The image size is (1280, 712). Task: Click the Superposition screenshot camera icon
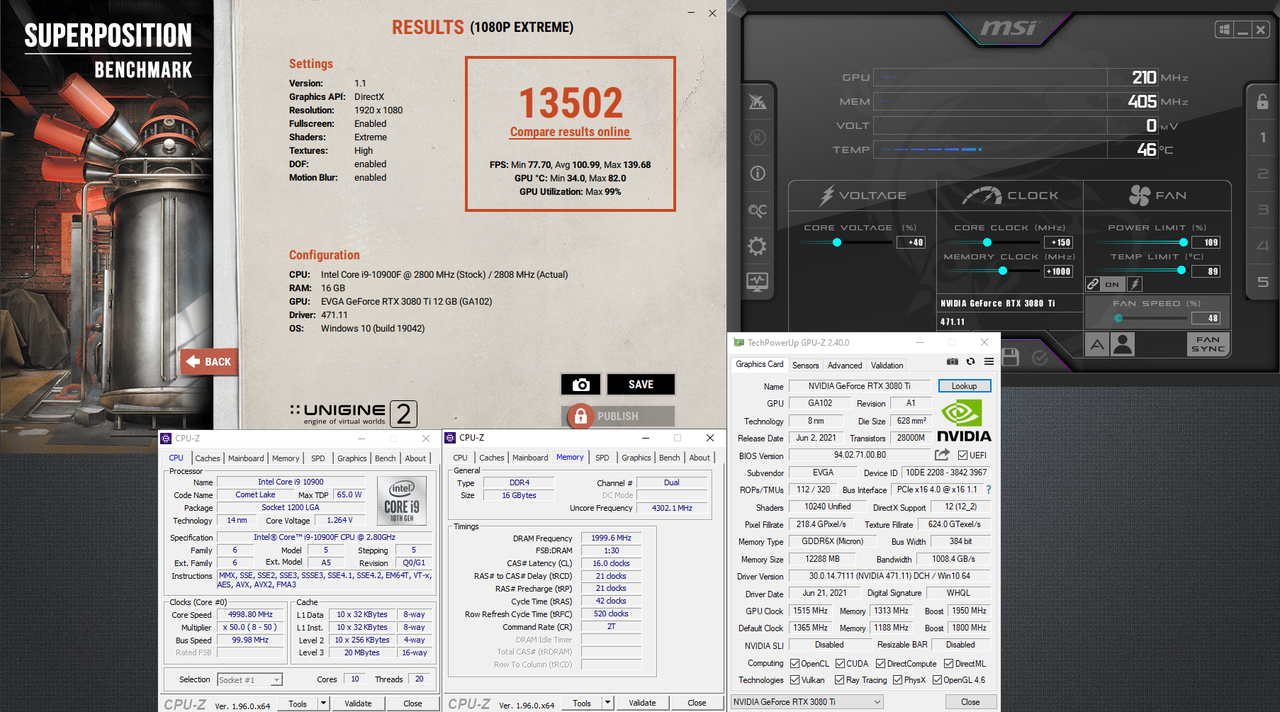pyautogui.click(x=581, y=385)
